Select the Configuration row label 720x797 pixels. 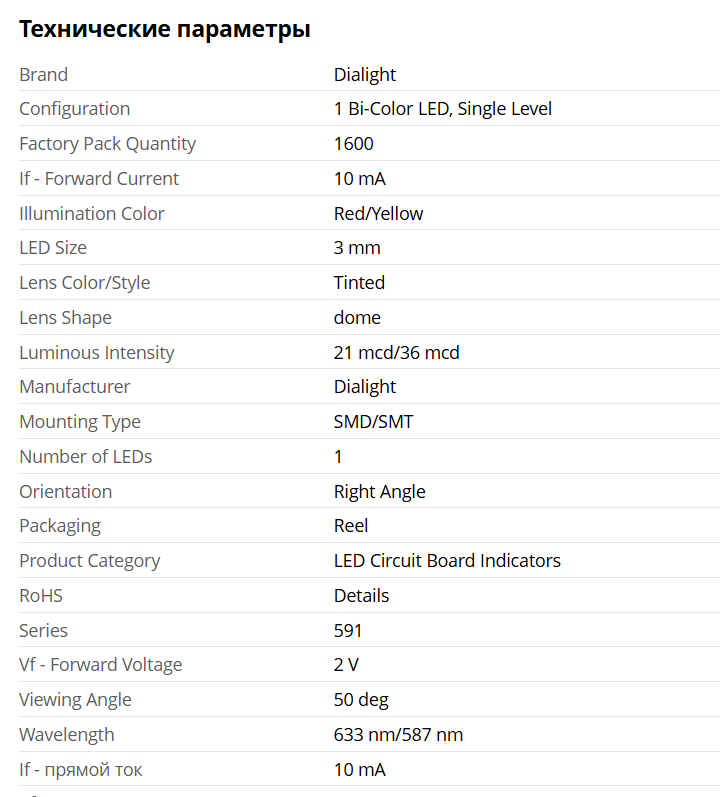pyautogui.click(x=75, y=109)
